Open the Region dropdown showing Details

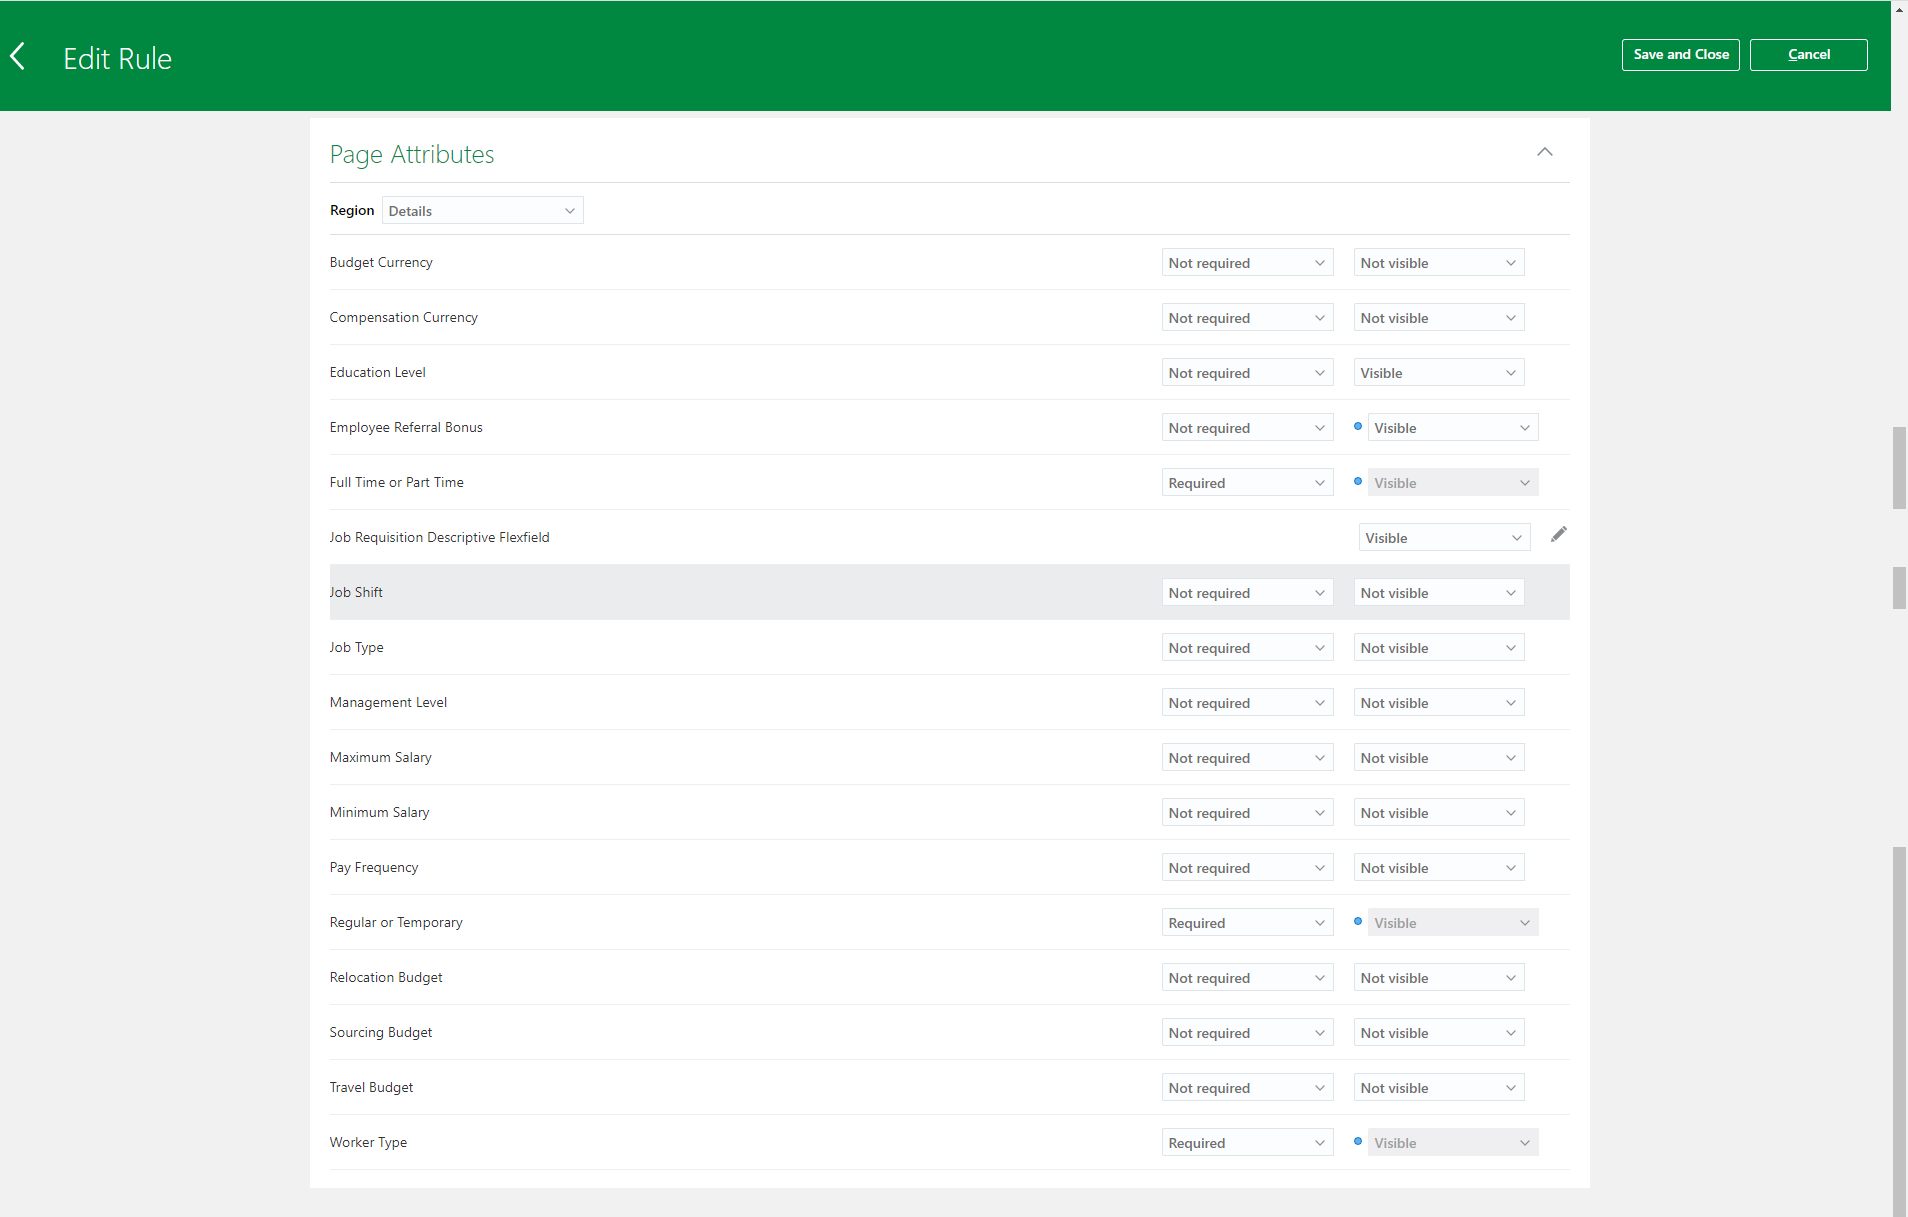482,210
